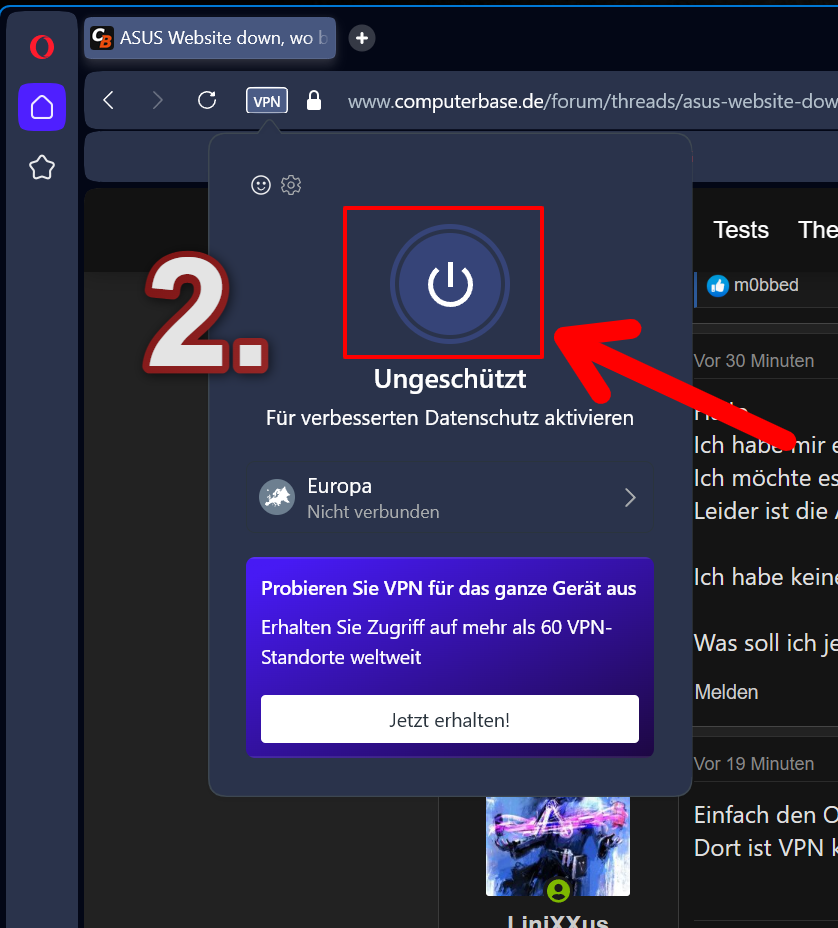Click the Europa map icon
838x928 pixels.
click(277, 497)
